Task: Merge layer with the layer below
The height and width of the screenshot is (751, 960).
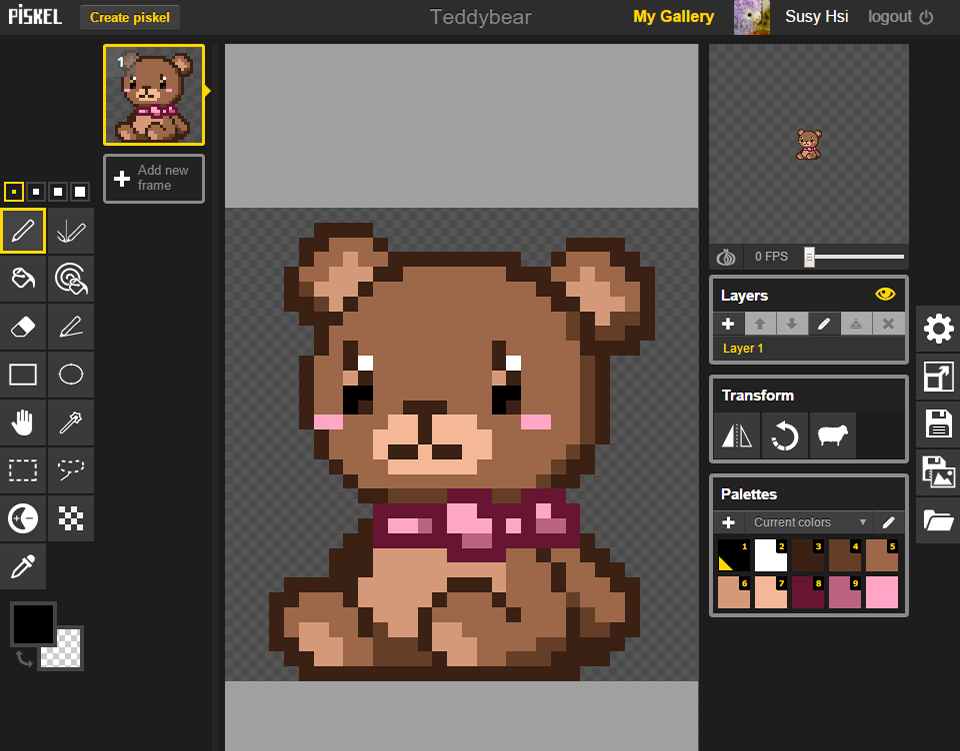Action: click(x=856, y=324)
